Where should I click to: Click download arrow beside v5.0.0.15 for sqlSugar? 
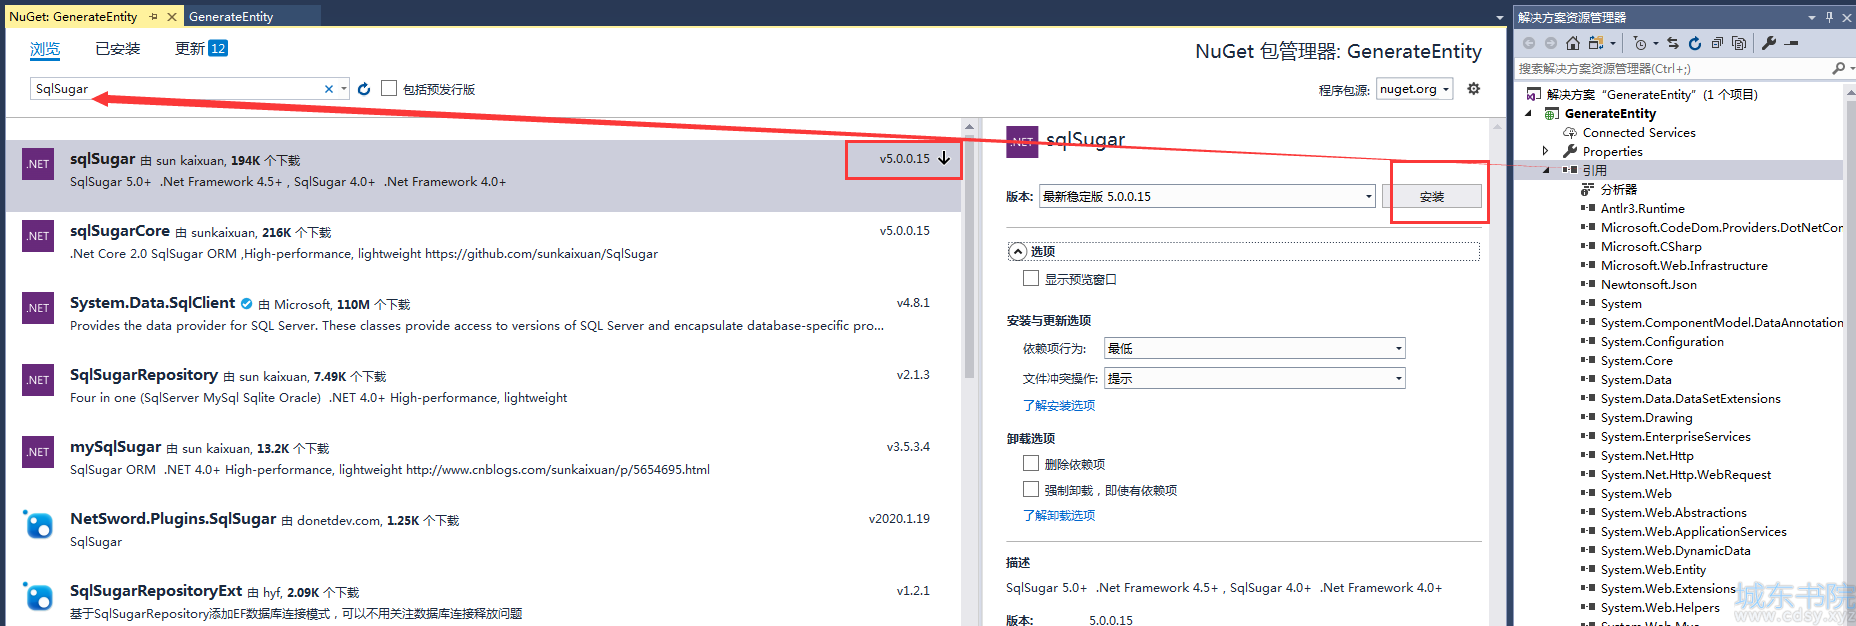click(x=944, y=158)
